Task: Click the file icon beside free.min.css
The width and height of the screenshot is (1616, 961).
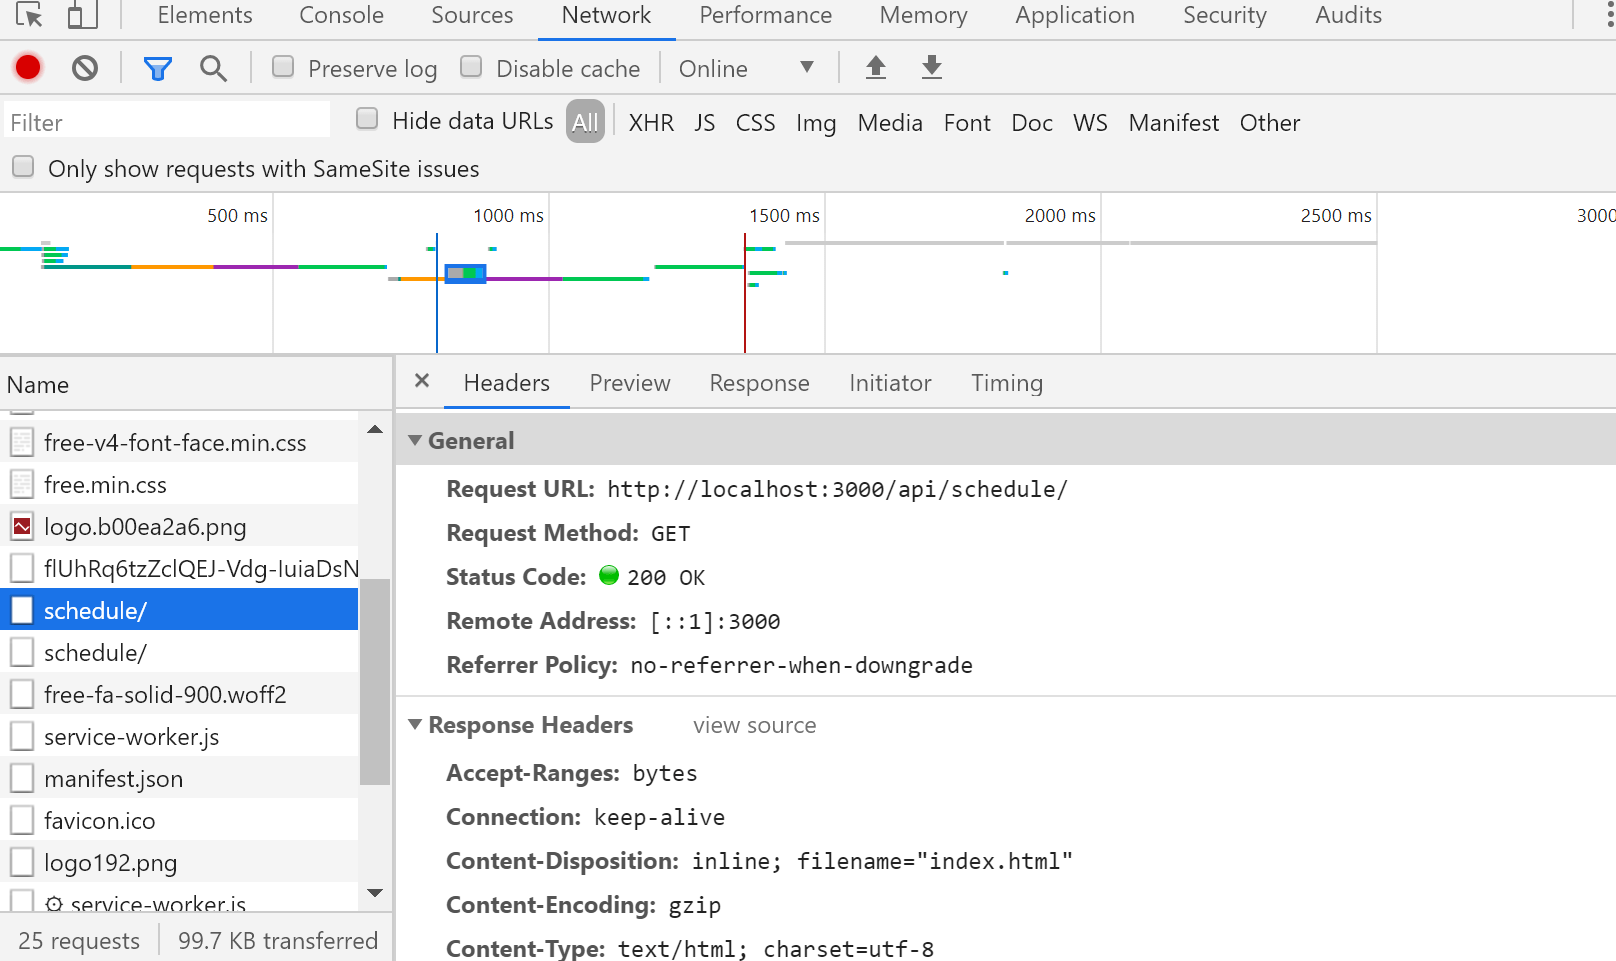Action: point(22,484)
